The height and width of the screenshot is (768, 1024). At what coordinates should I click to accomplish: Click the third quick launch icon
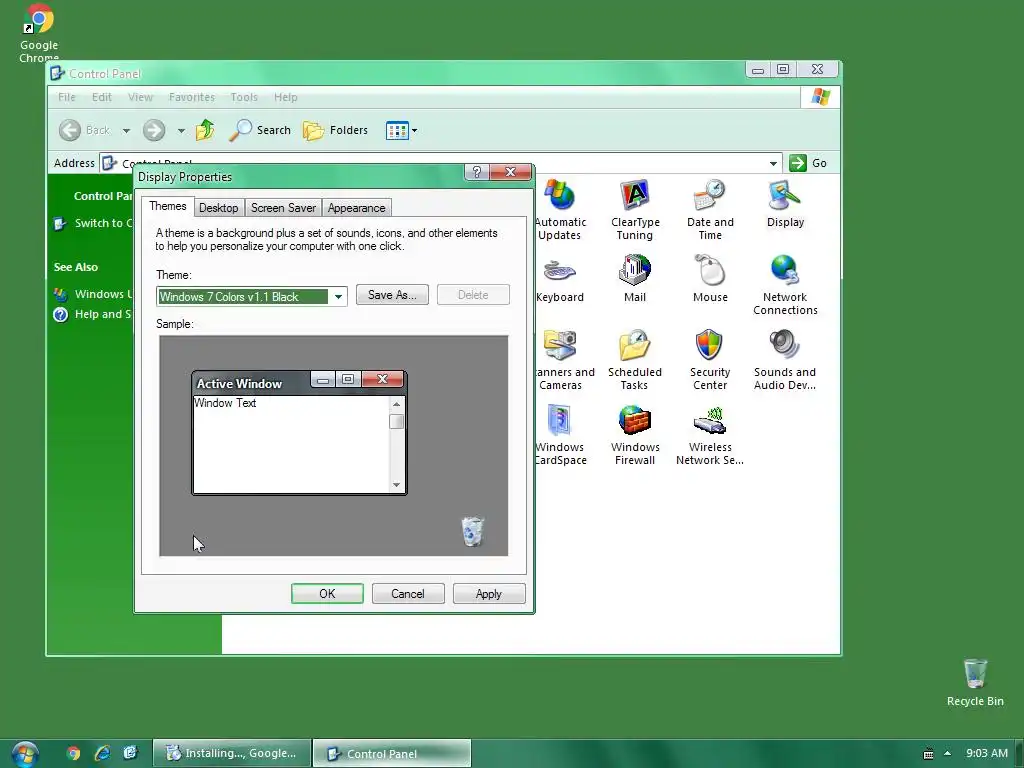click(x=131, y=753)
